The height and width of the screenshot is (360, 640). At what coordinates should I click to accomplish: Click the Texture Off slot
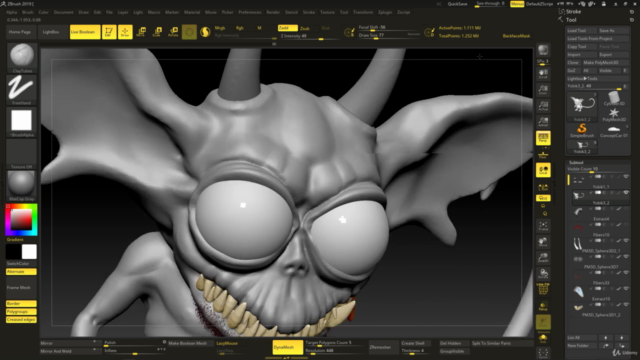[x=22, y=154]
